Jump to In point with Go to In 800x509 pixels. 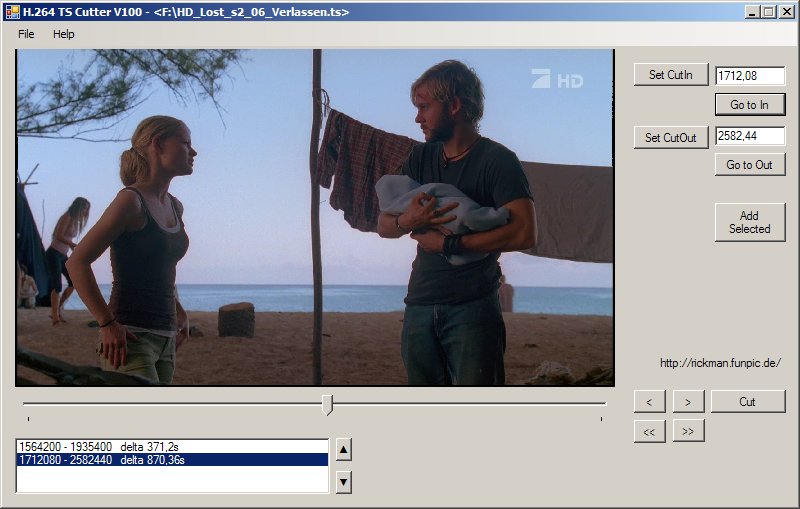tap(749, 105)
